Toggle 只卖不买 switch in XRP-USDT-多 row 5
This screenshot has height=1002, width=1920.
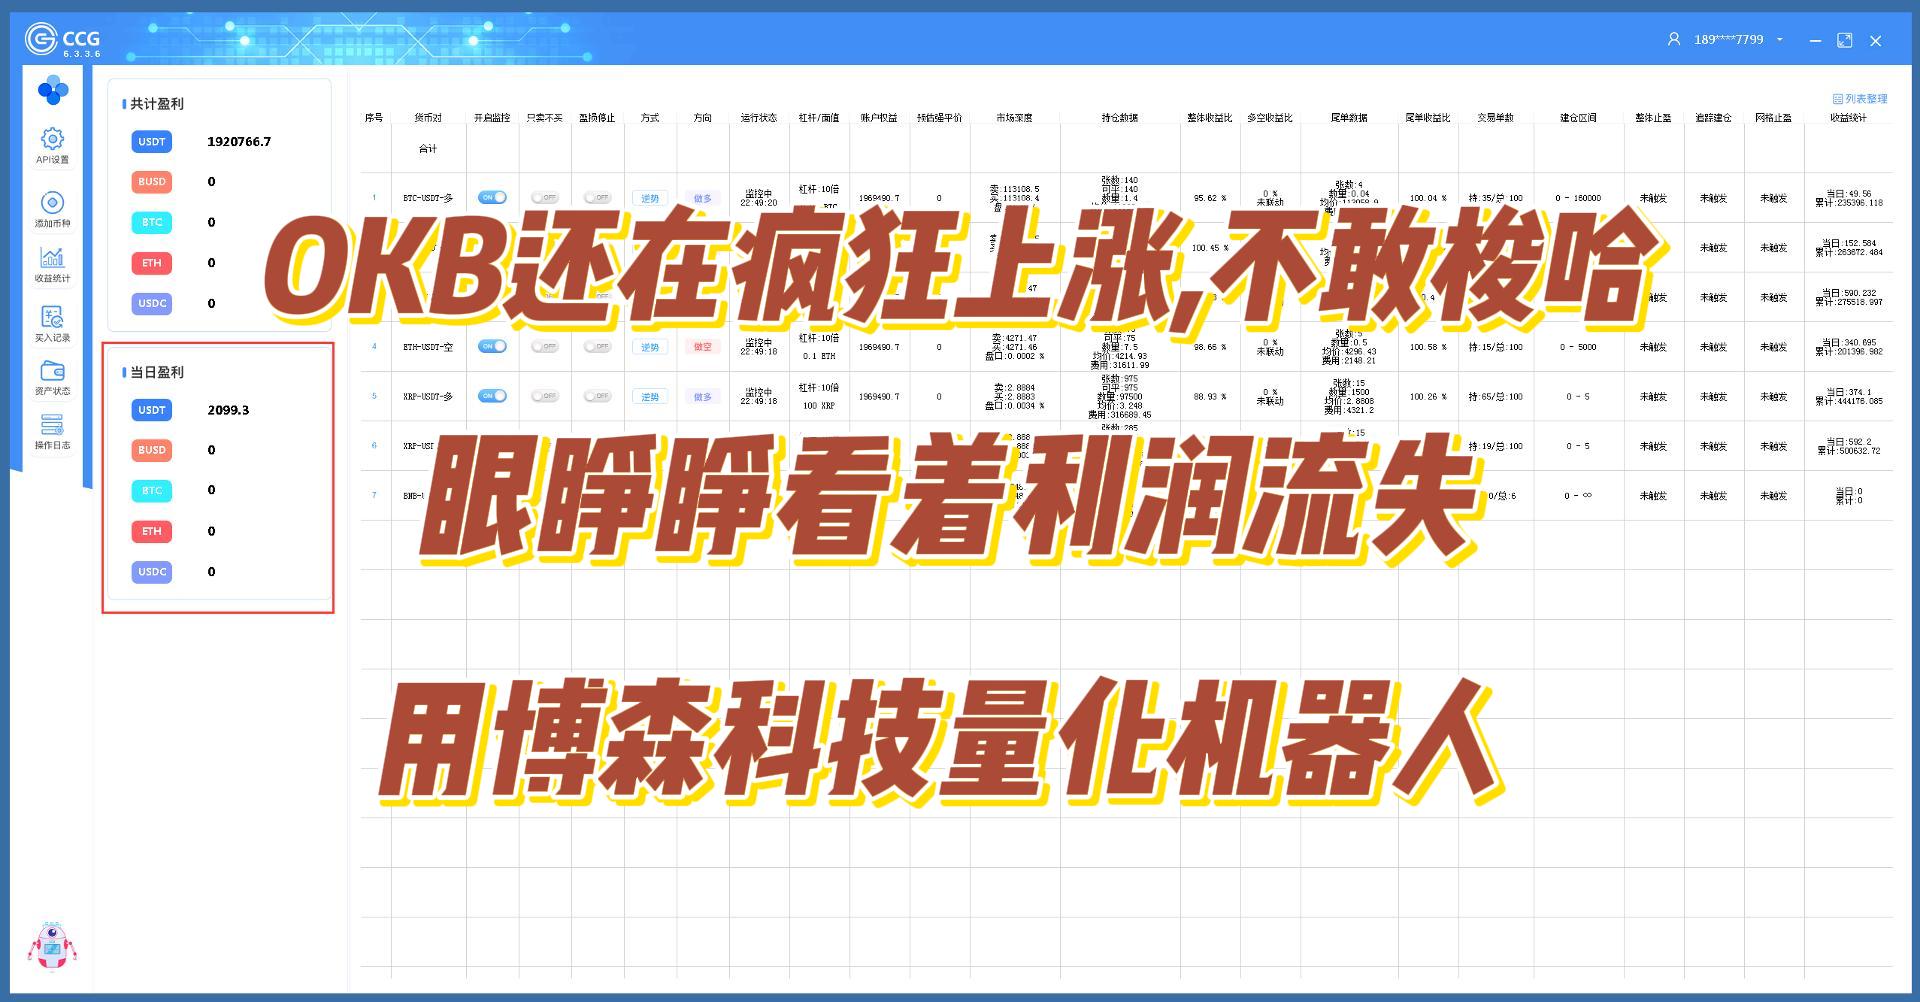pos(544,396)
